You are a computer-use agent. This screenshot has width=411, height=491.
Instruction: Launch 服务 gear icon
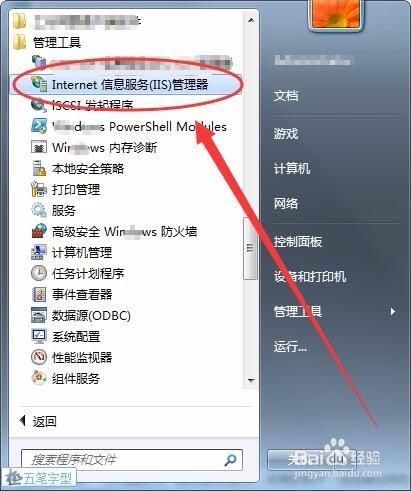click(39, 210)
